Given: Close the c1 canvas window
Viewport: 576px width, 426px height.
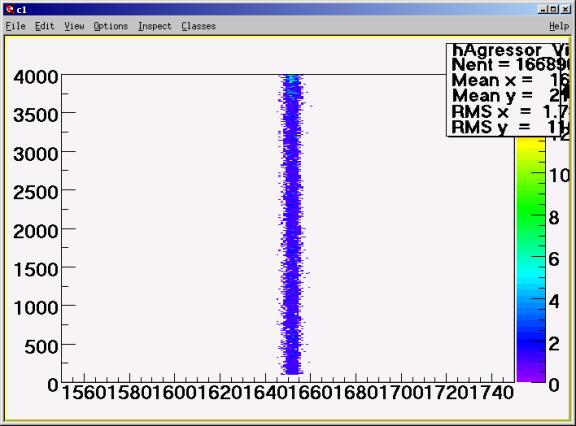Looking at the screenshot, I should click(566, 10).
